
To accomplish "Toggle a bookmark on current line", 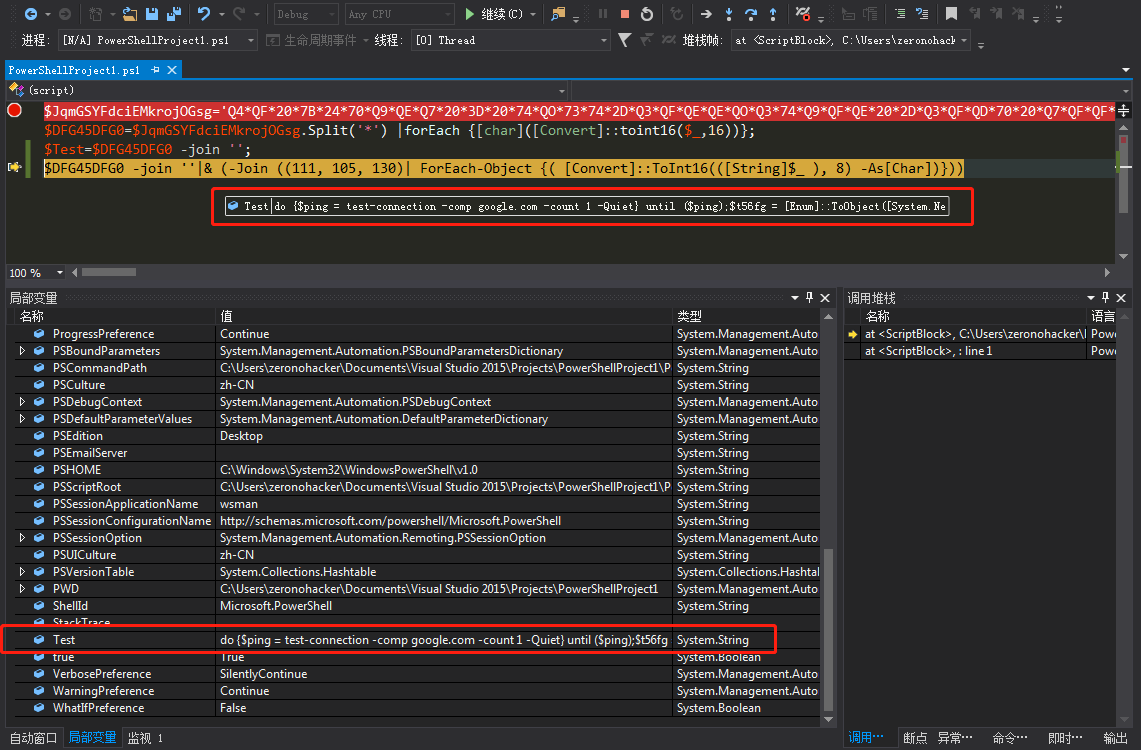I will 951,14.
